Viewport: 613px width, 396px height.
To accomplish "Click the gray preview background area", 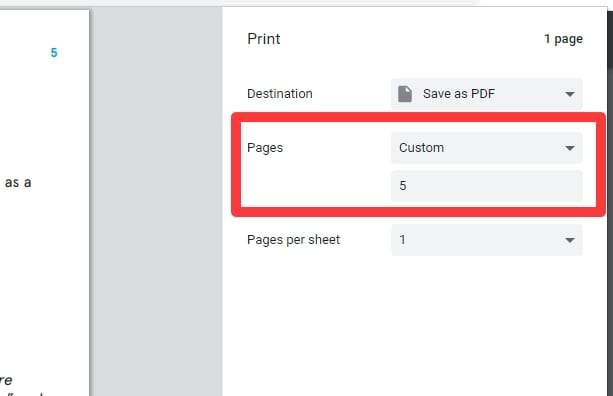I will click(x=156, y=201).
